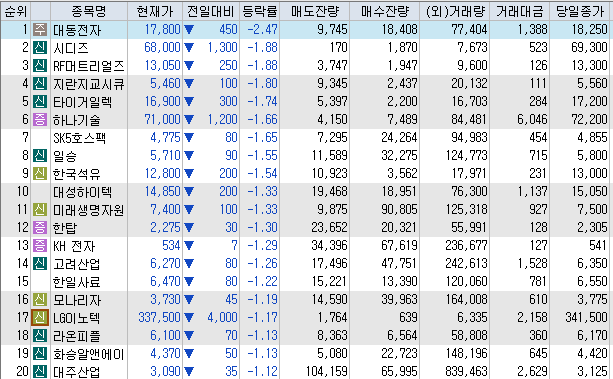Sort by the 전일대비 column header
Image resolution: width=613 pixels, height=379 pixels.
tap(211, 12)
